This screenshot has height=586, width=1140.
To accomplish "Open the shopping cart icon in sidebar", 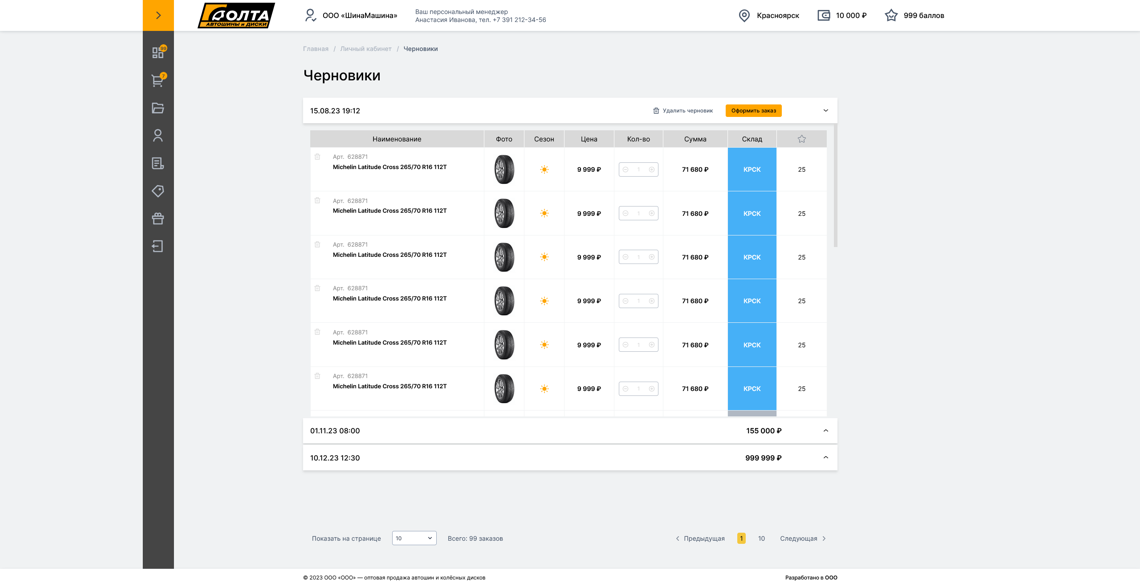I will point(158,80).
